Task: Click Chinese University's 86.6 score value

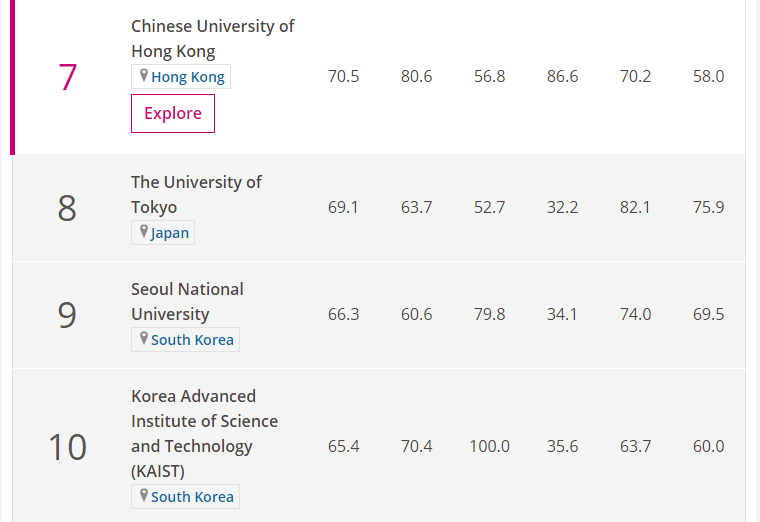Action: point(562,76)
